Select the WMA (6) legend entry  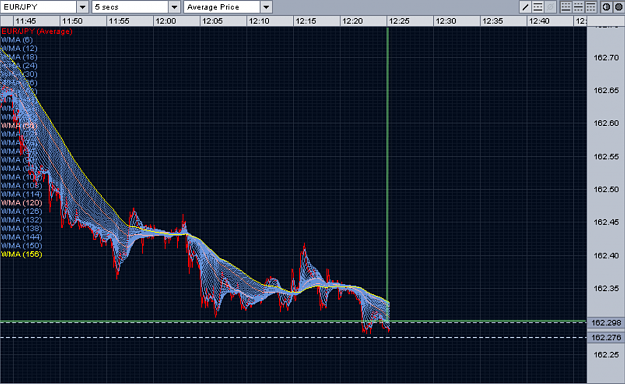pyautogui.click(x=17, y=40)
